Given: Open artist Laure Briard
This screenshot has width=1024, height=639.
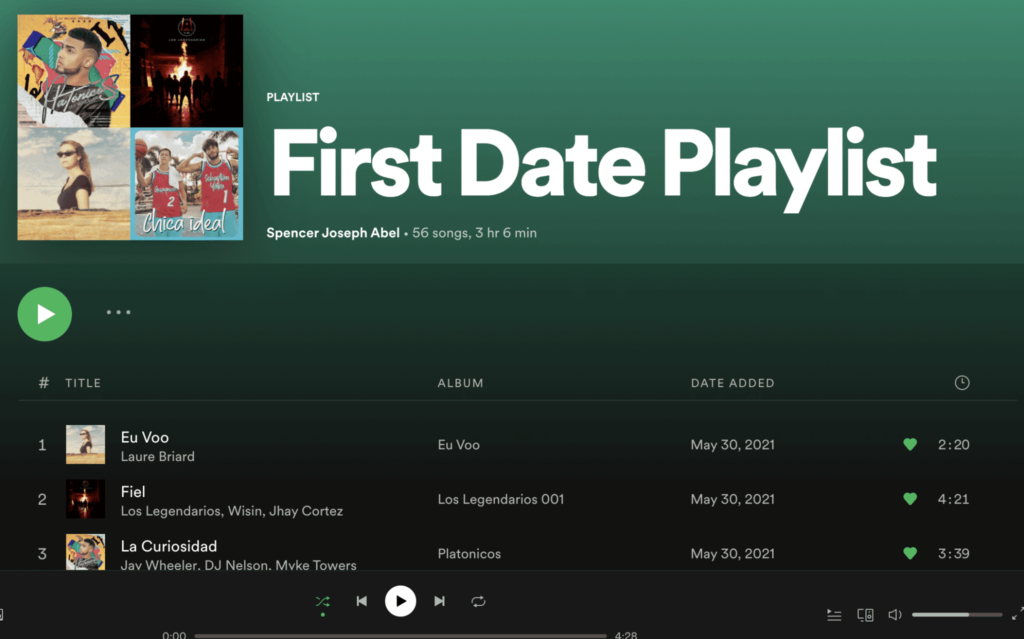Looking at the screenshot, I should (157, 456).
